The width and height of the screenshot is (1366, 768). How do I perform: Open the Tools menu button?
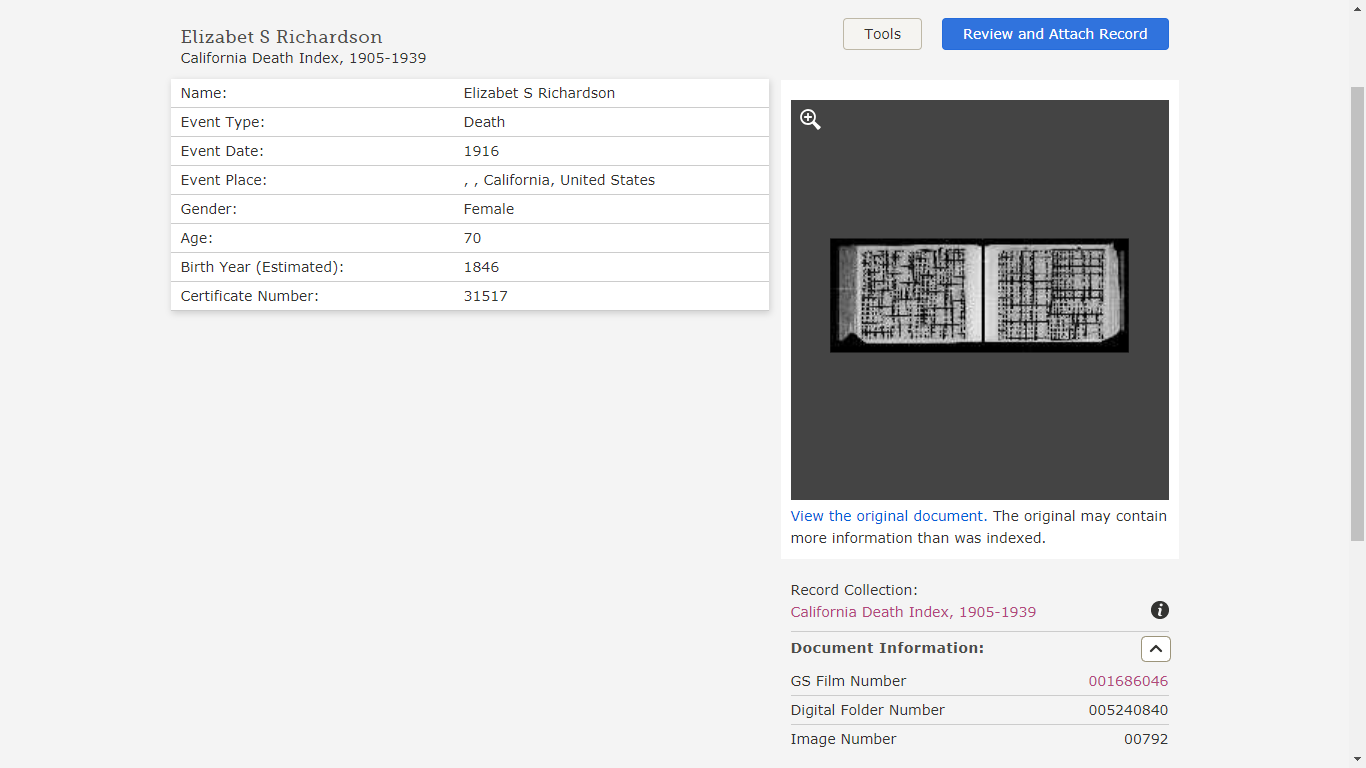click(882, 34)
